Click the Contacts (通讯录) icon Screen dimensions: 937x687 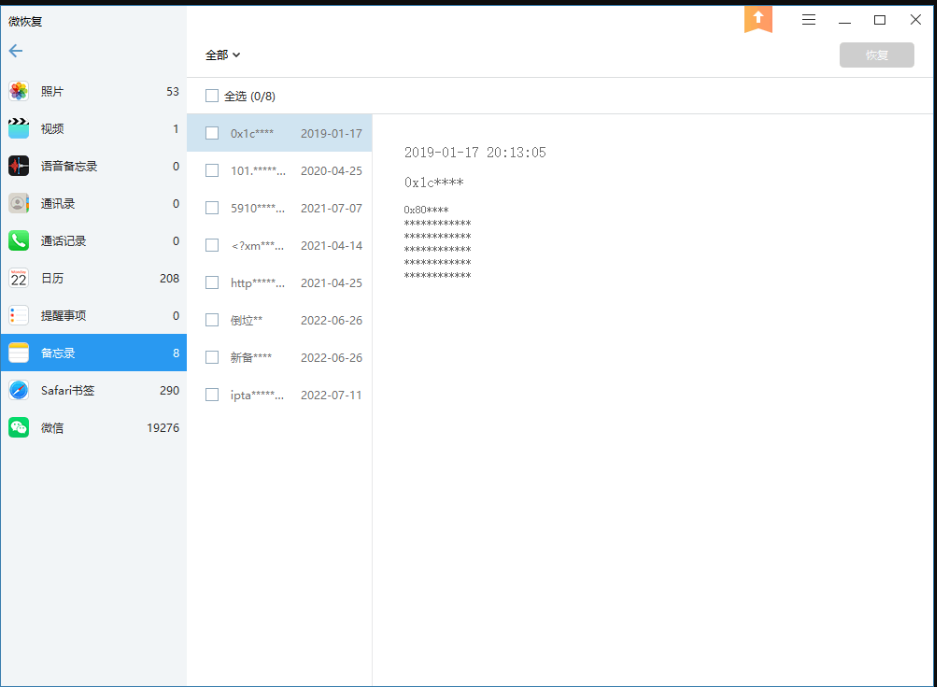tap(19, 204)
